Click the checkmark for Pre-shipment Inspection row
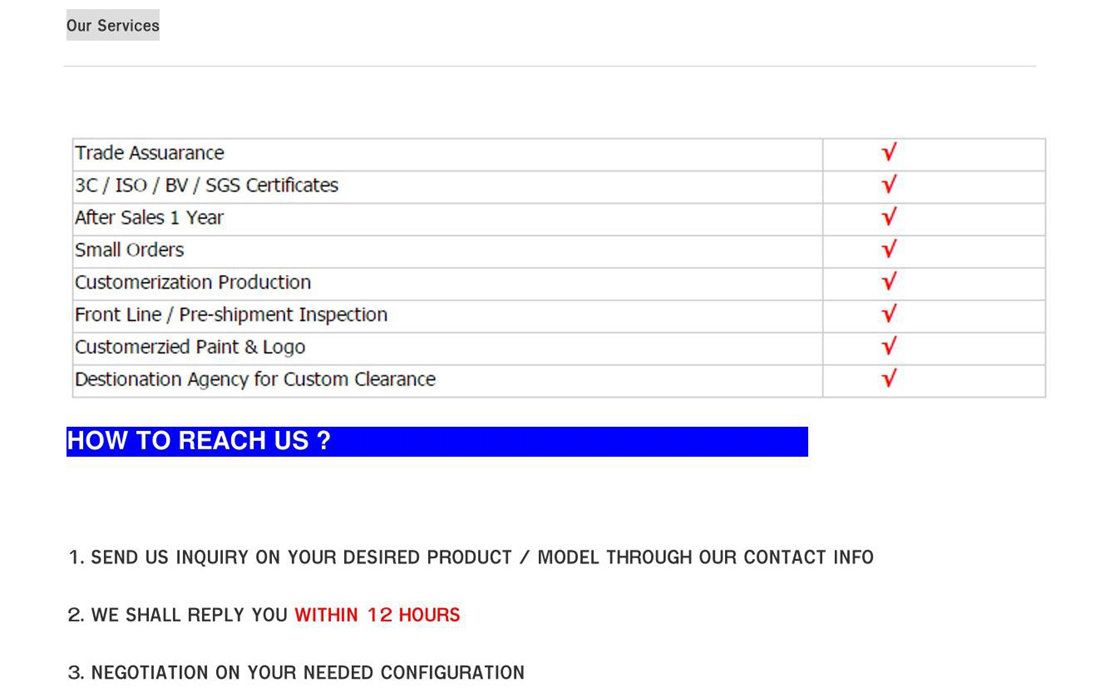 pos(888,314)
